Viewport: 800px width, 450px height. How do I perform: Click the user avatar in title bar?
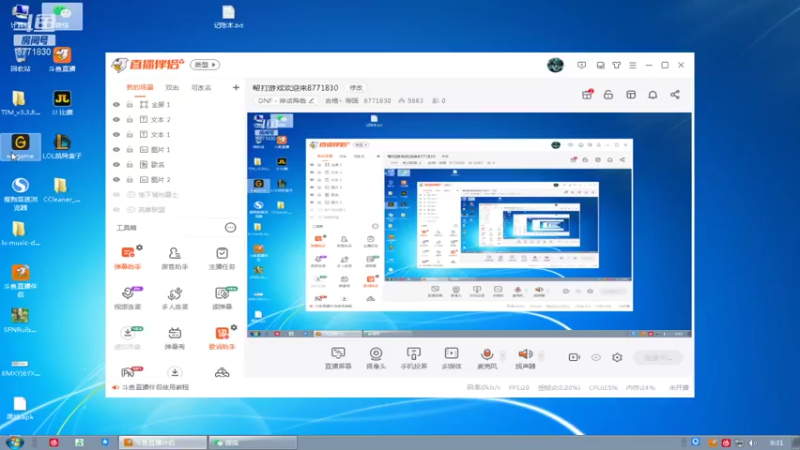(555, 65)
